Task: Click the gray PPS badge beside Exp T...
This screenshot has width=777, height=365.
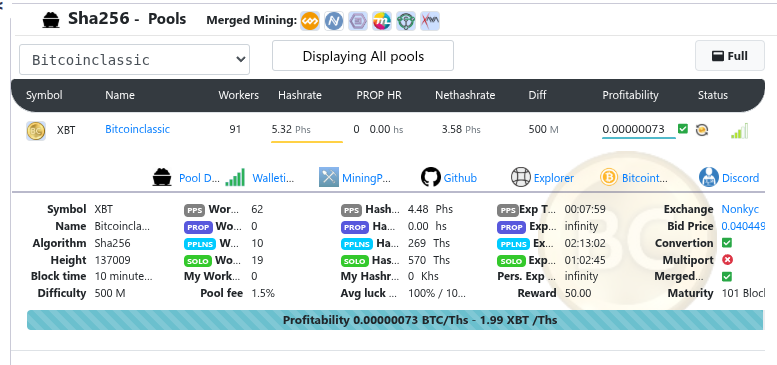Action: pyautogui.click(x=507, y=210)
